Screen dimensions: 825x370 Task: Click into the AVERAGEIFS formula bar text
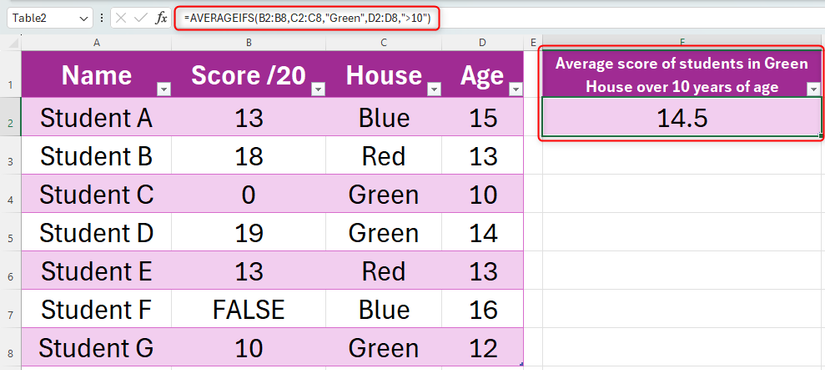point(307,18)
